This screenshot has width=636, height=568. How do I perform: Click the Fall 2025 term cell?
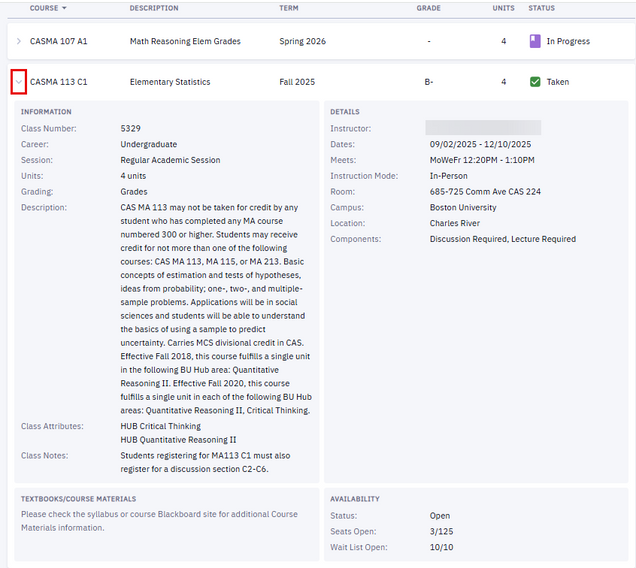pos(297,82)
